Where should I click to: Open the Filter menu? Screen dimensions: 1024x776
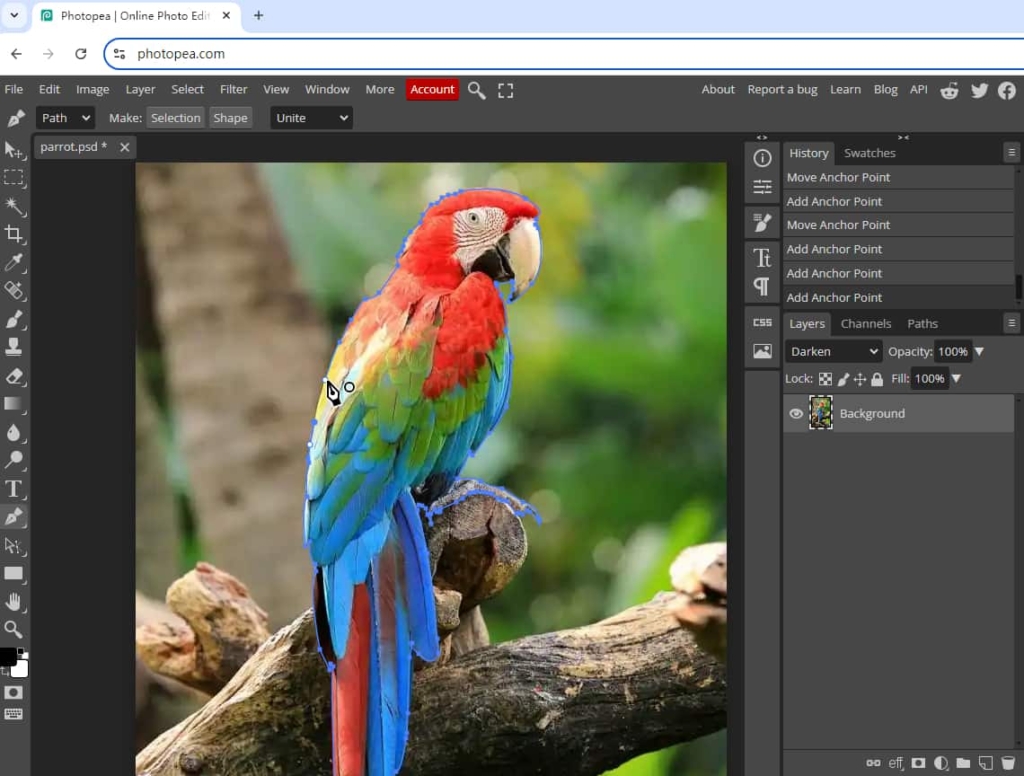233,89
